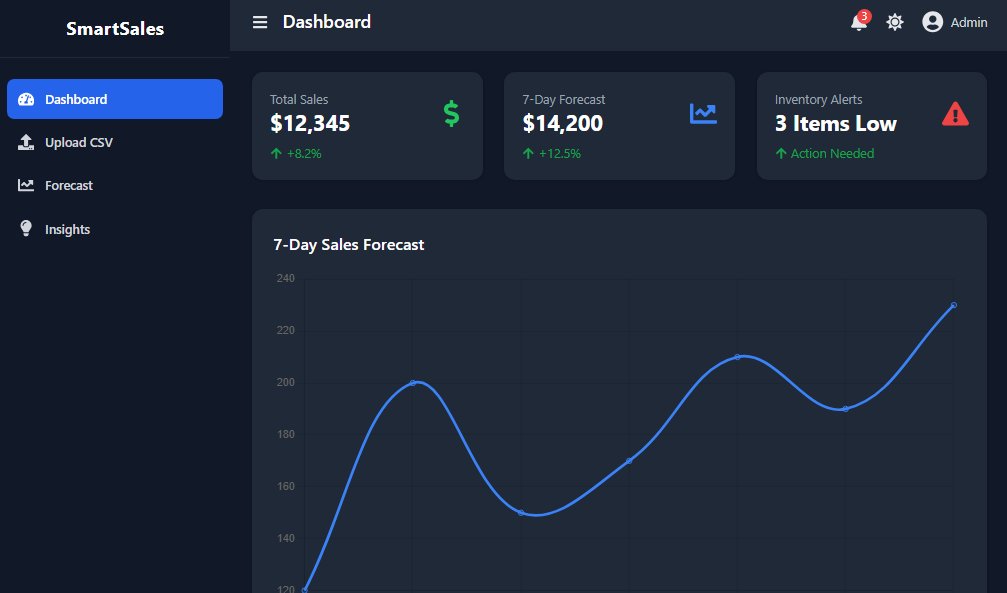Viewport: 1007px width, 593px height.
Task: Toggle the sidebar using the hamburger menu
Action: (259, 22)
